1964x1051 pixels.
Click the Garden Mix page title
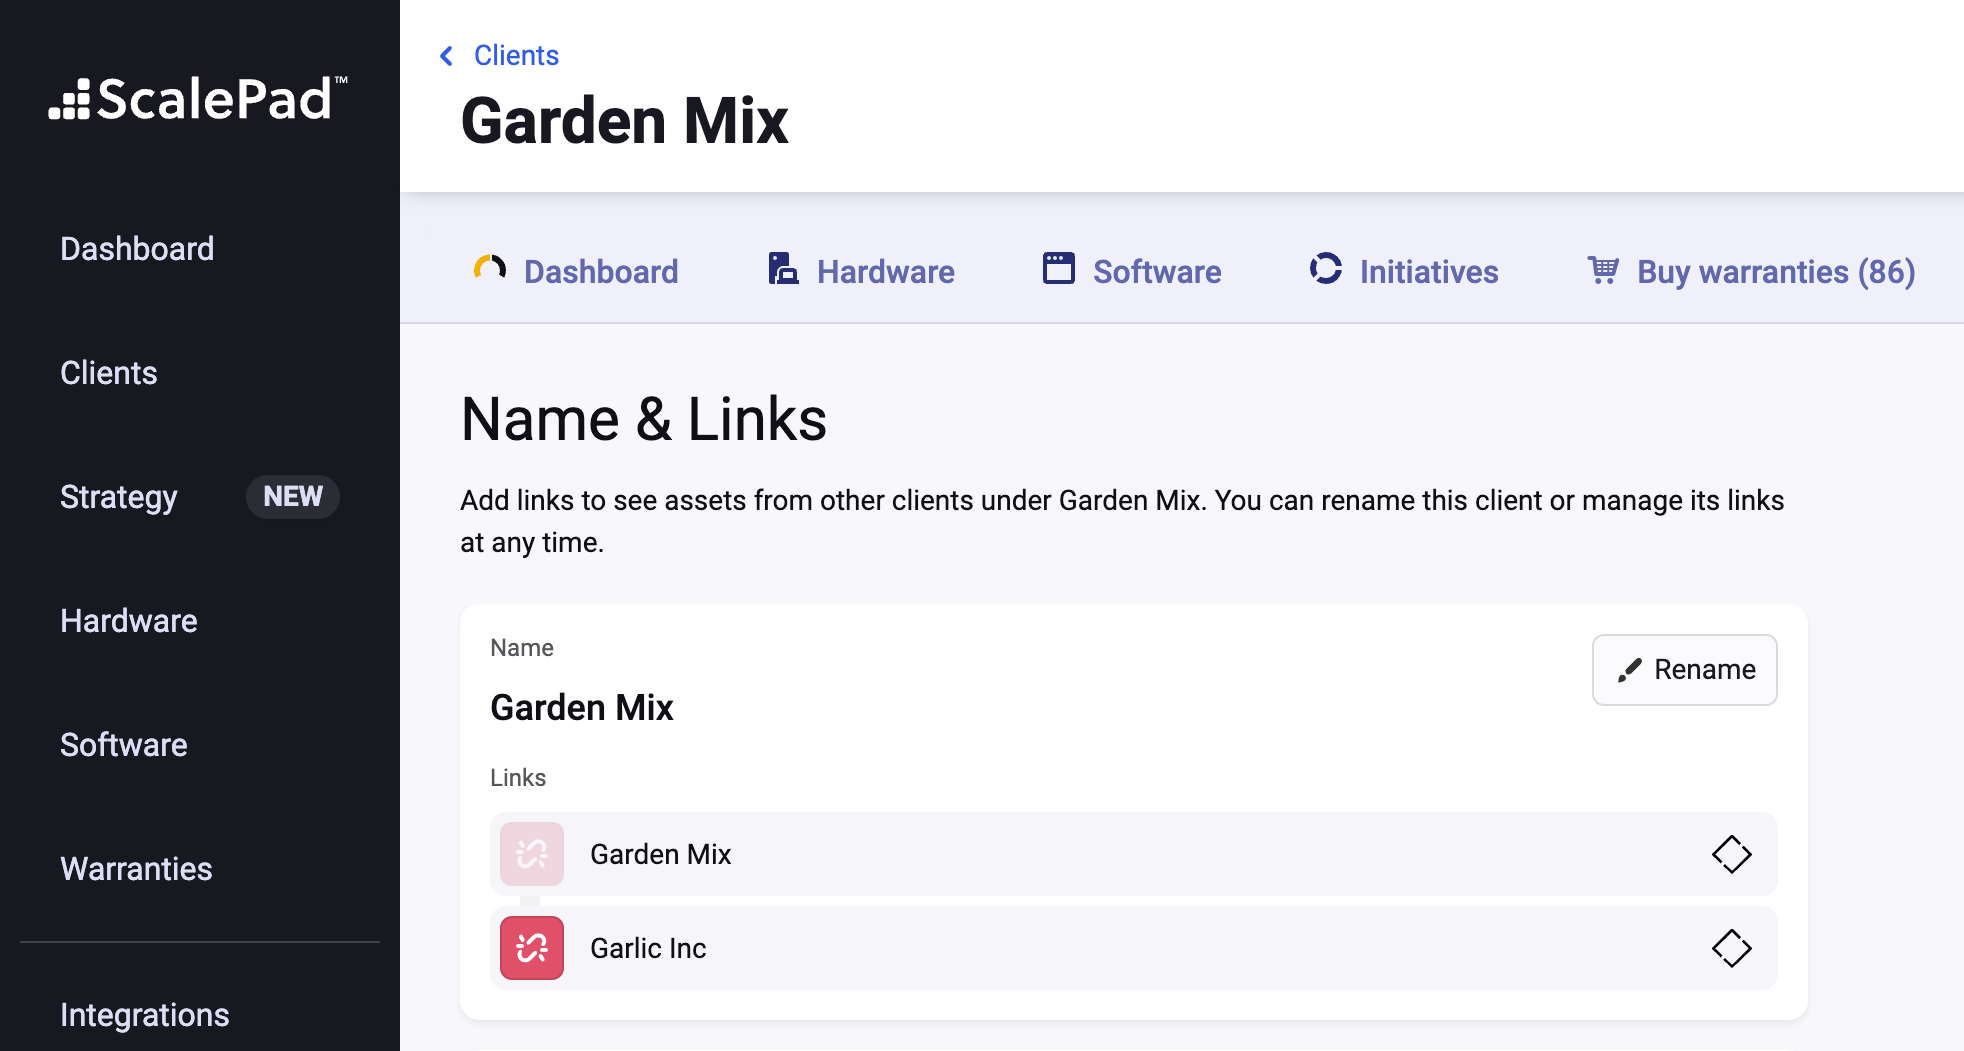point(625,121)
